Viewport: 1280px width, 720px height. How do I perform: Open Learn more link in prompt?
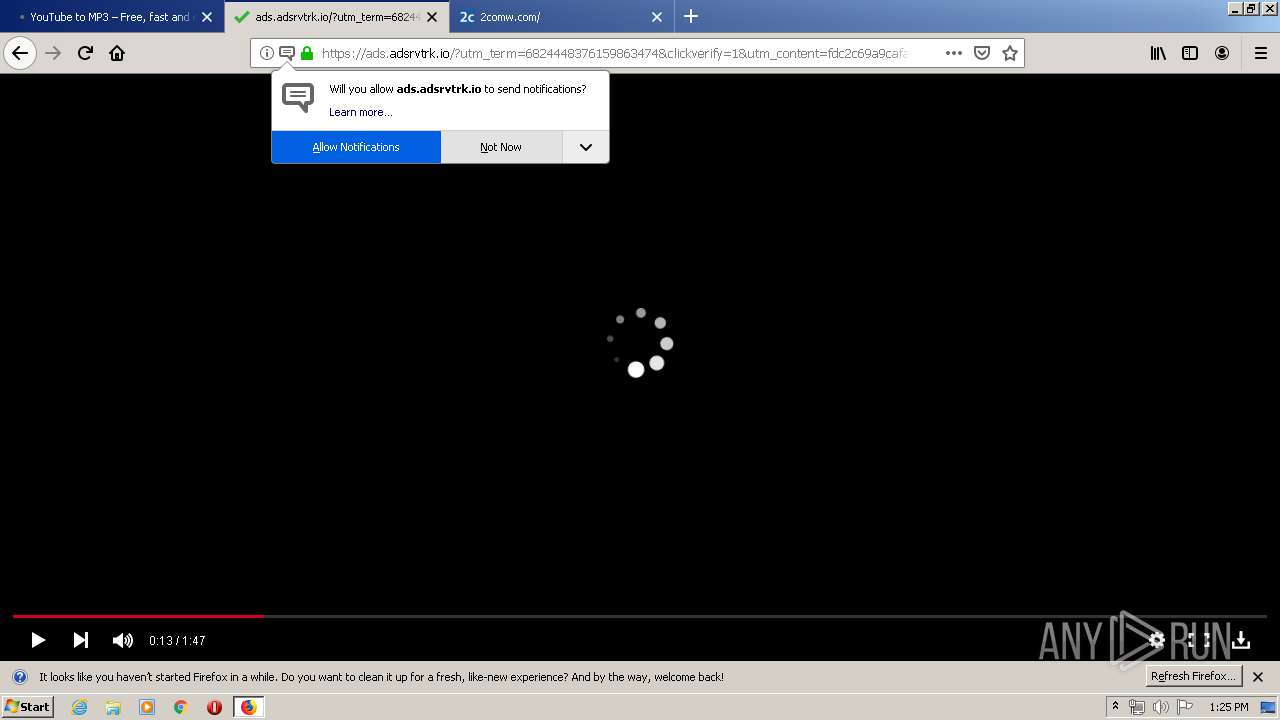[x=361, y=112]
